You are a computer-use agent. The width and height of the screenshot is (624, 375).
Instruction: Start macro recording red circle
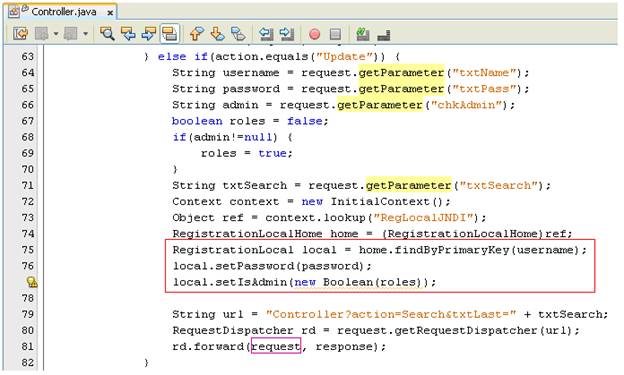pyautogui.click(x=314, y=34)
